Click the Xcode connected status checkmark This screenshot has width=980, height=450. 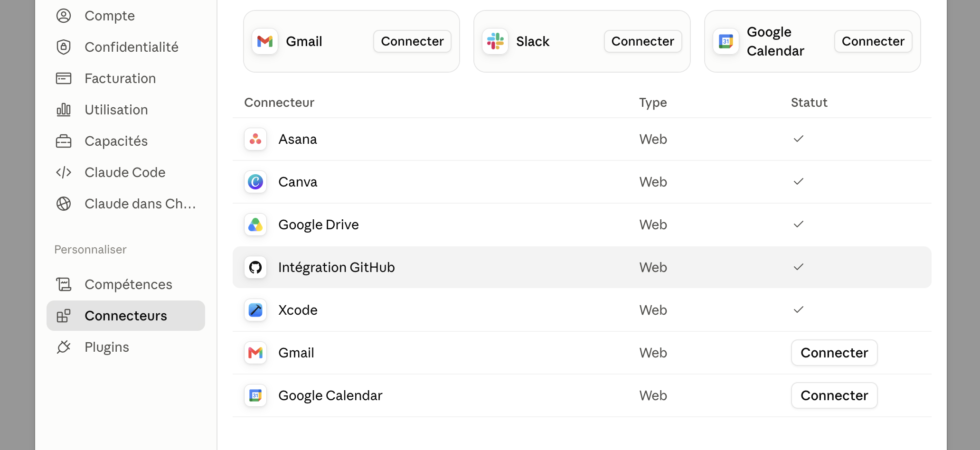(x=798, y=309)
